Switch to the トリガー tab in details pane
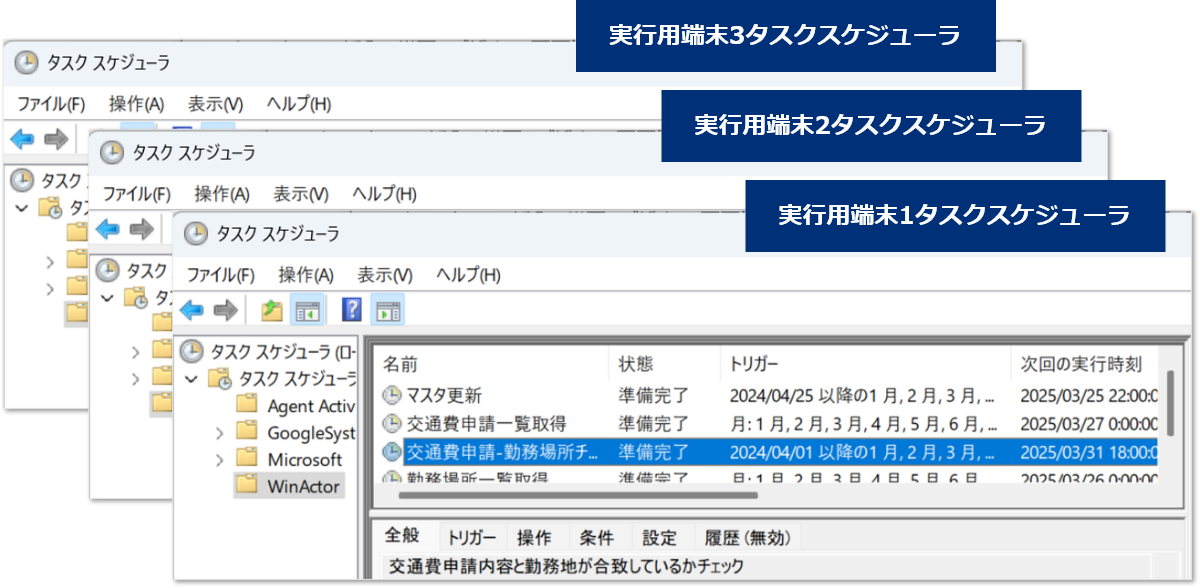 tap(471, 537)
